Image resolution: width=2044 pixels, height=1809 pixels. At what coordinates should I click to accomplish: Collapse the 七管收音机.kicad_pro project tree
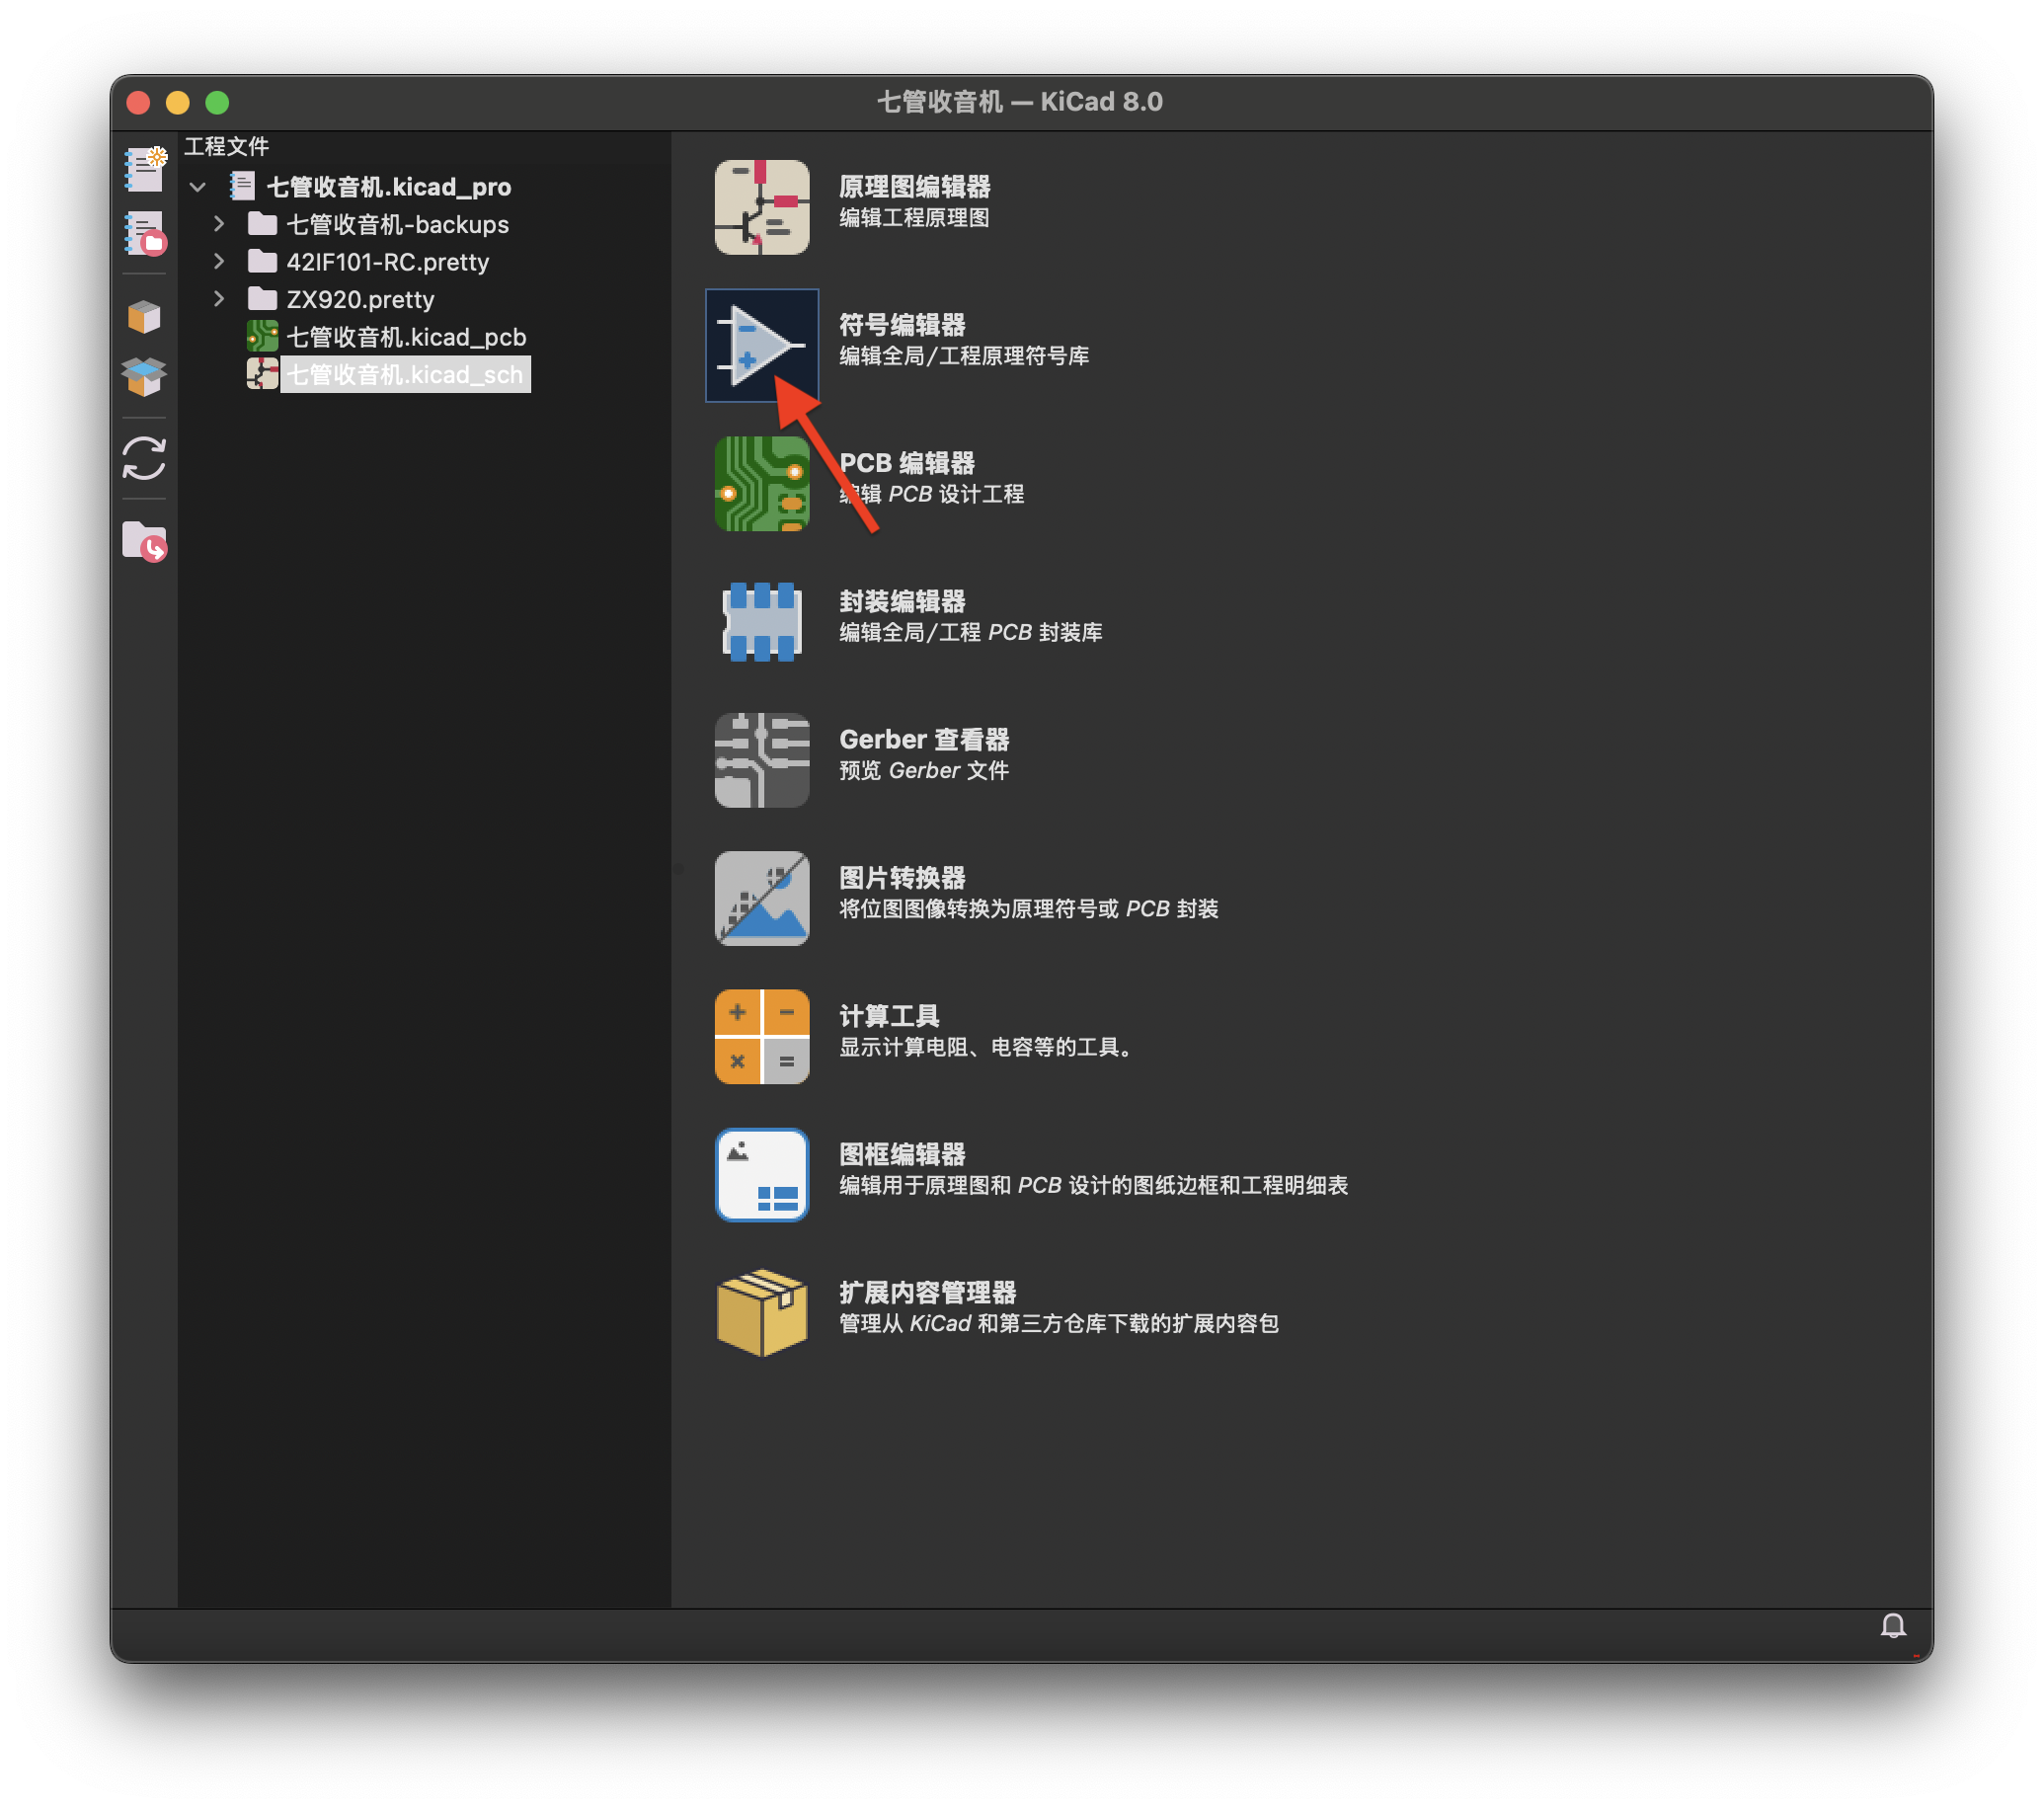coord(198,187)
